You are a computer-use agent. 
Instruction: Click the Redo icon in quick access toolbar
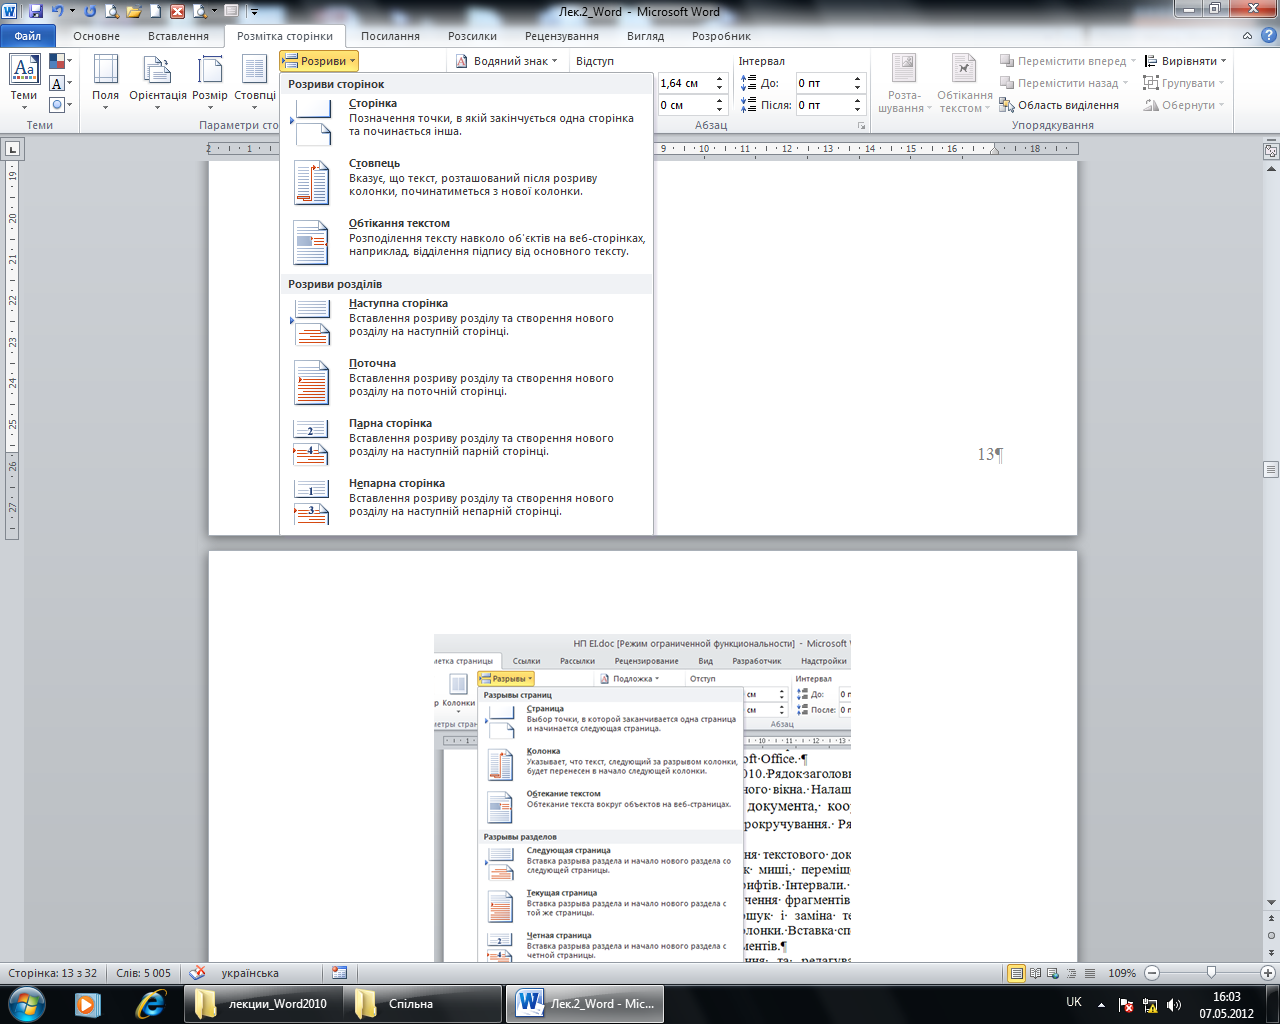pos(90,12)
